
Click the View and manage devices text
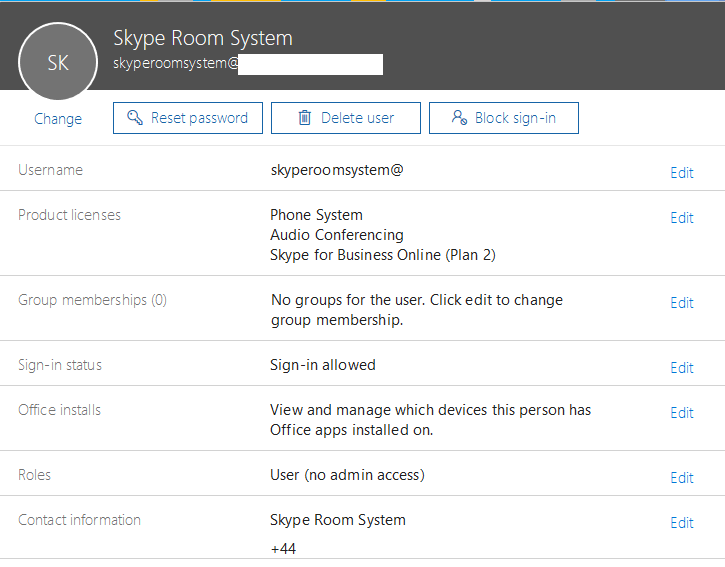(x=430, y=420)
